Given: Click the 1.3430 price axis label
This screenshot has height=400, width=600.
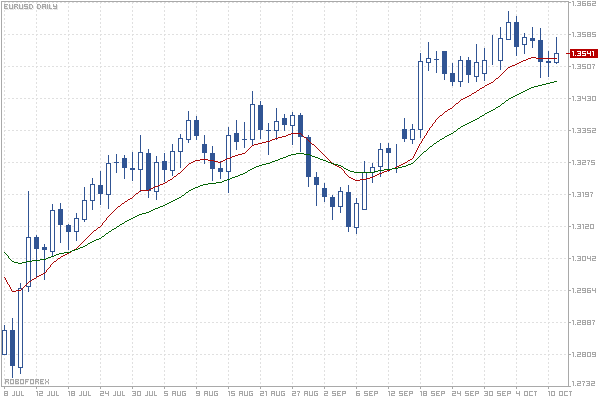Looking at the screenshot, I should click(x=584, y=99).
